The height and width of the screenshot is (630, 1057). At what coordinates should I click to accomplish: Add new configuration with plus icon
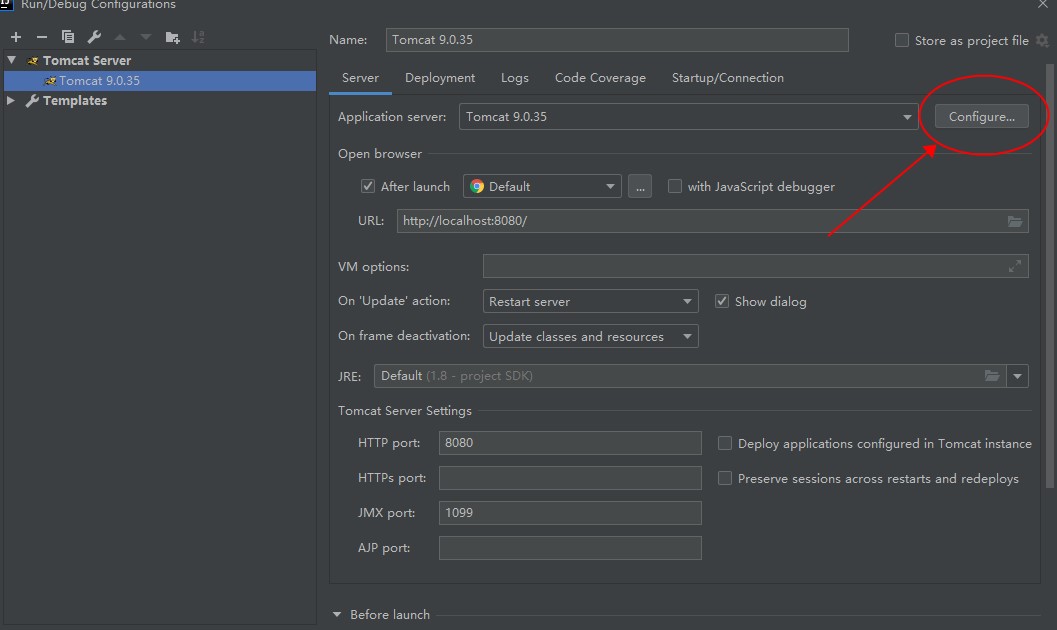tap(16, 37)
